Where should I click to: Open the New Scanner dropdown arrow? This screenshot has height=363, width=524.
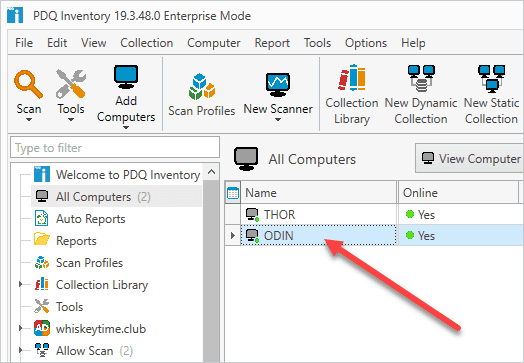point(278,120)
